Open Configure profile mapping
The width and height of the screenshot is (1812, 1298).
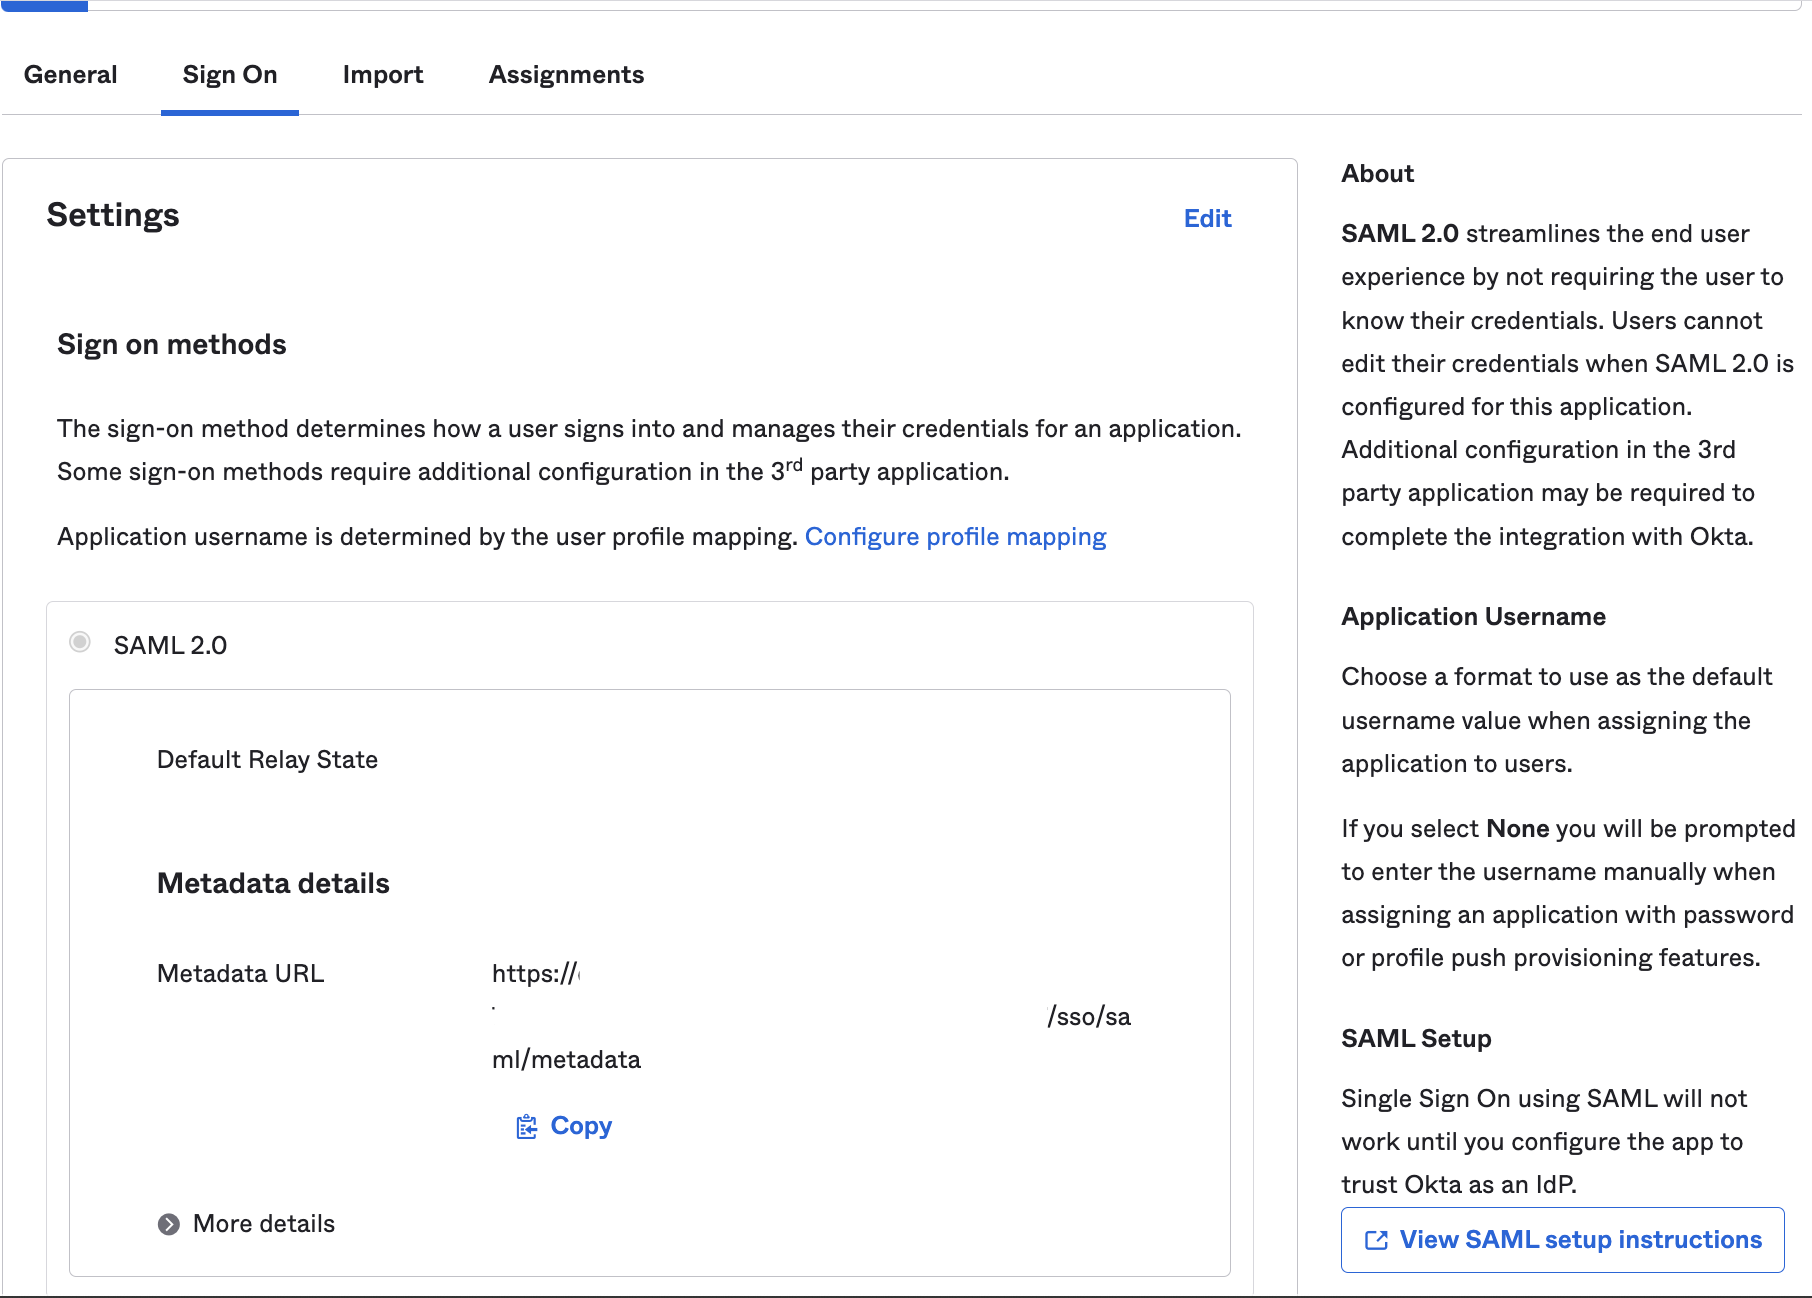pyautogui.click(x=956, y=537)
